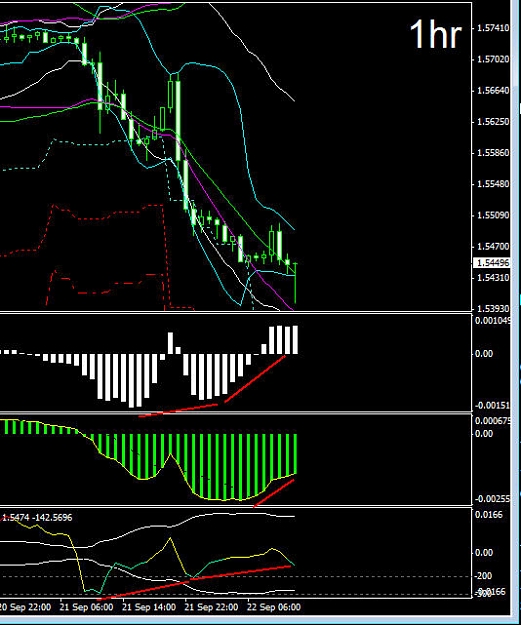The image size is (521, 625).
Task: Click the 1hr timeframe label on chart
Action: click(435, 35)
